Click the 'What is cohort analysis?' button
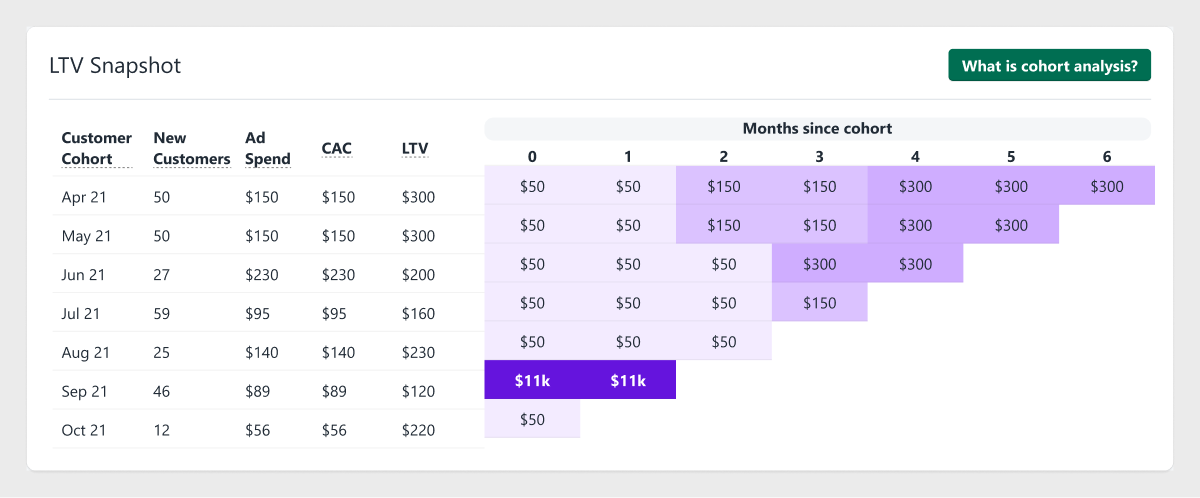1200x498 pixels. 1049,66
